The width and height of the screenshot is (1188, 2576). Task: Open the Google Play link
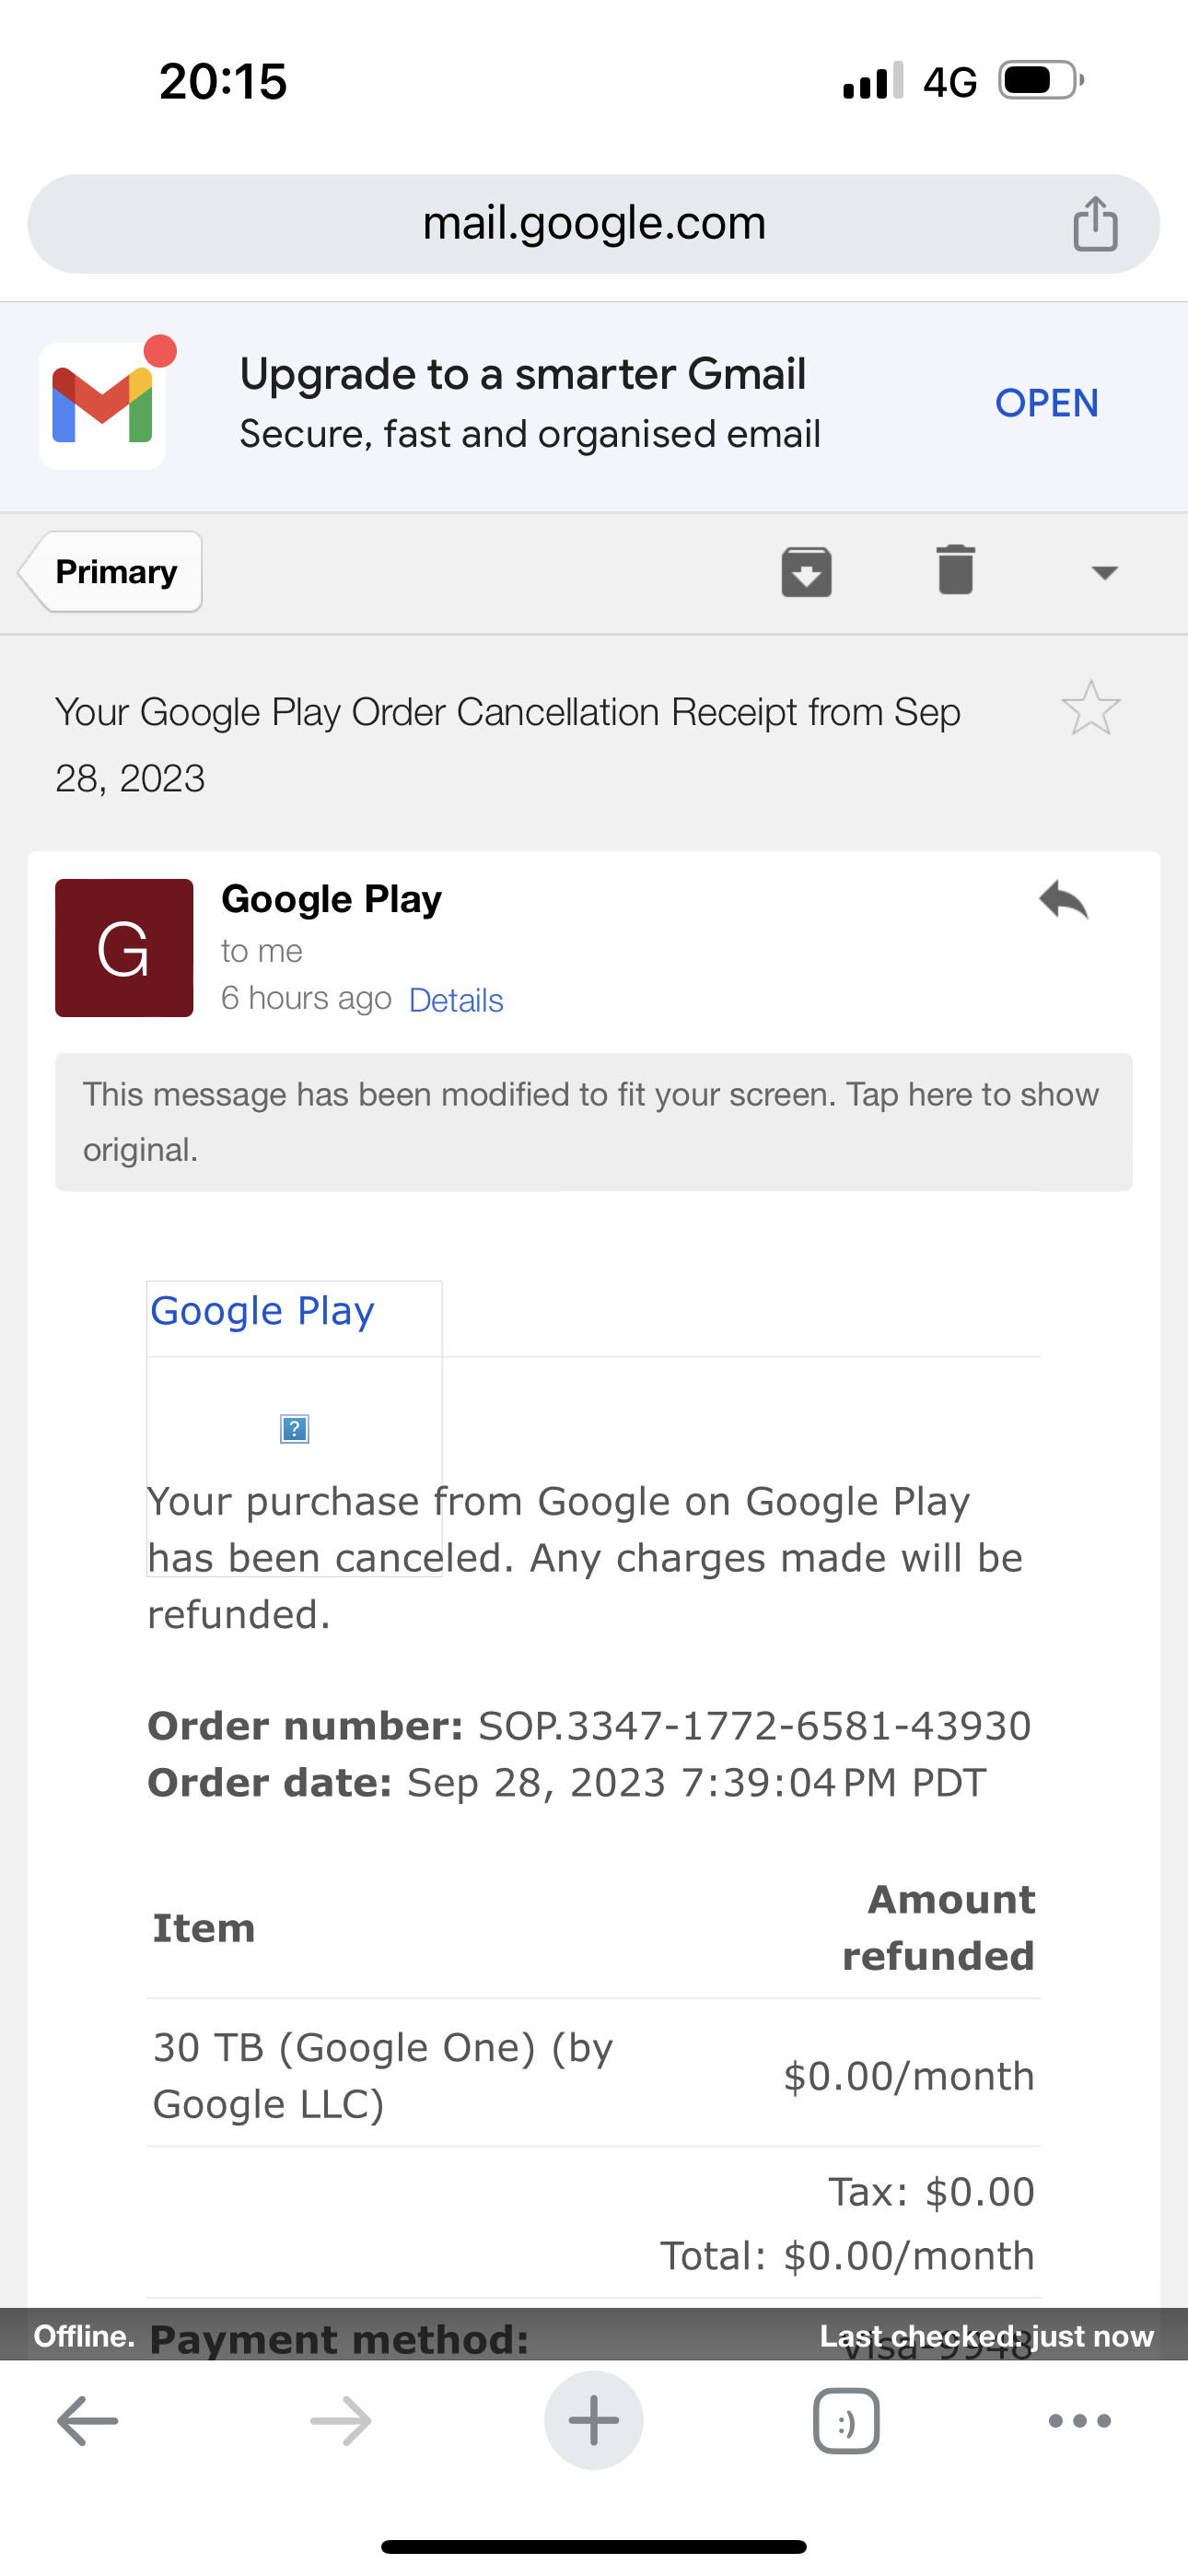pos(262,1311)
